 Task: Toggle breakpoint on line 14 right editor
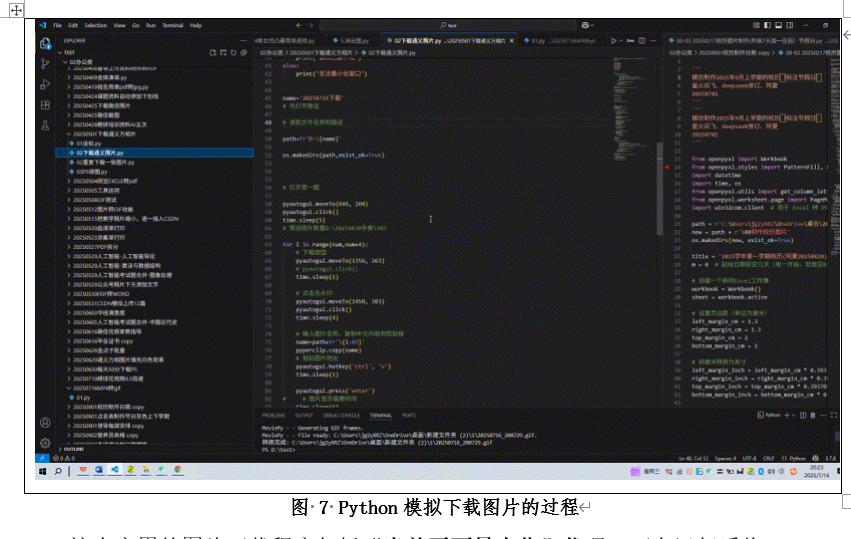[x=667, y=167]
